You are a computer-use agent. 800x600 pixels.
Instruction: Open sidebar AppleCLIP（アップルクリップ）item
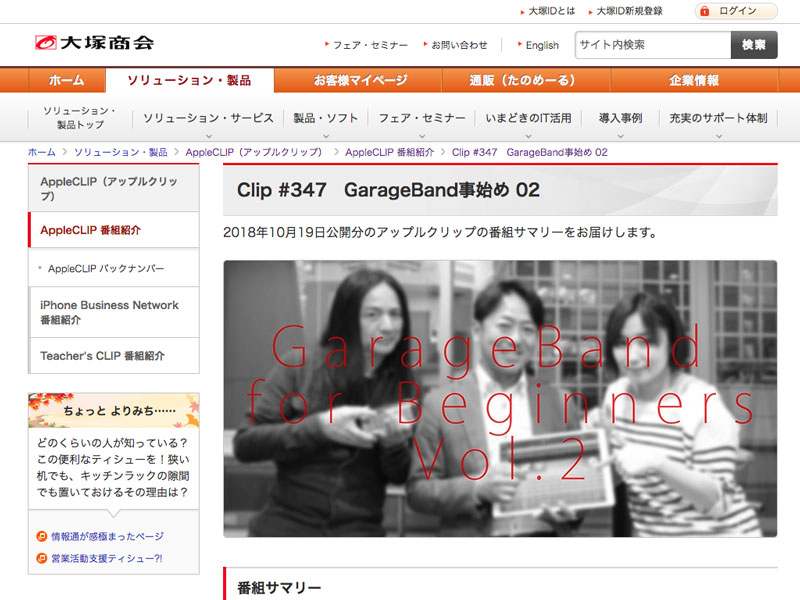tap(114, 188)
